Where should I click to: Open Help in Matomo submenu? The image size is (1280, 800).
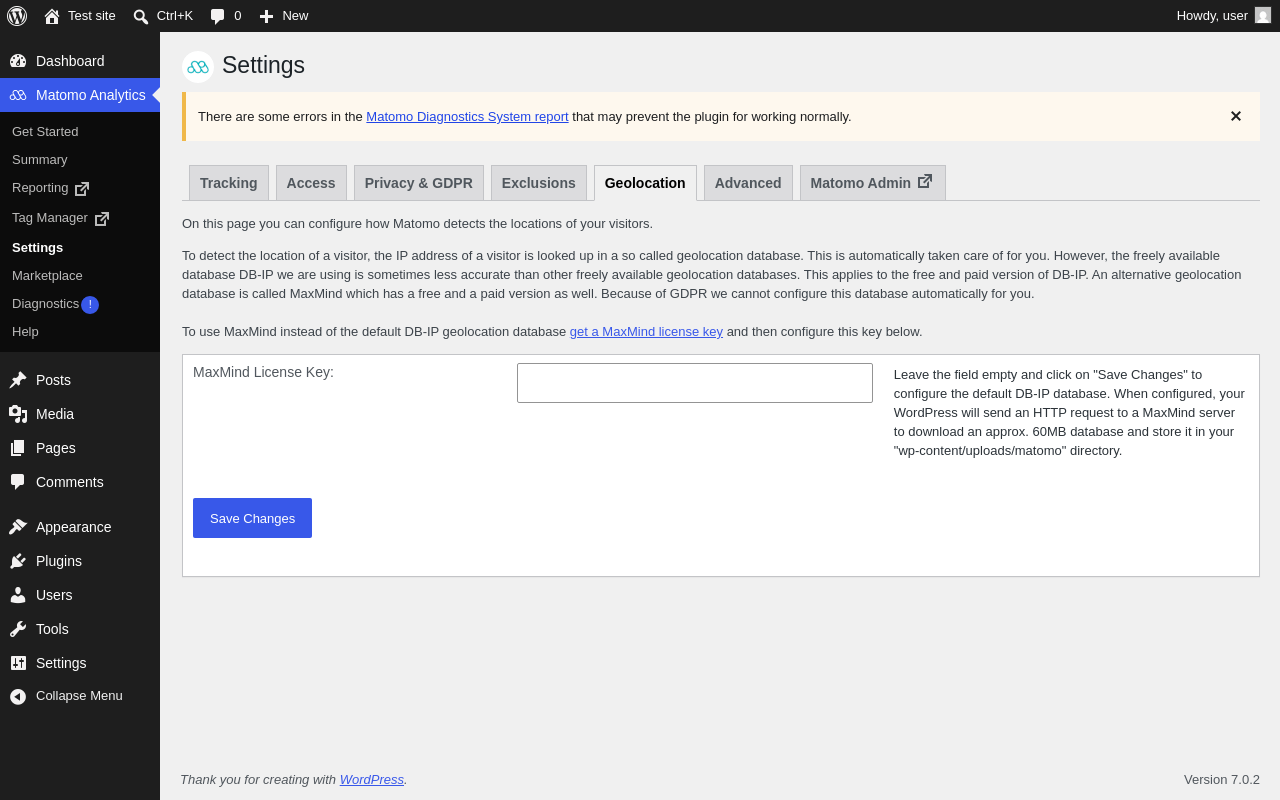click(x=25, y=332)
